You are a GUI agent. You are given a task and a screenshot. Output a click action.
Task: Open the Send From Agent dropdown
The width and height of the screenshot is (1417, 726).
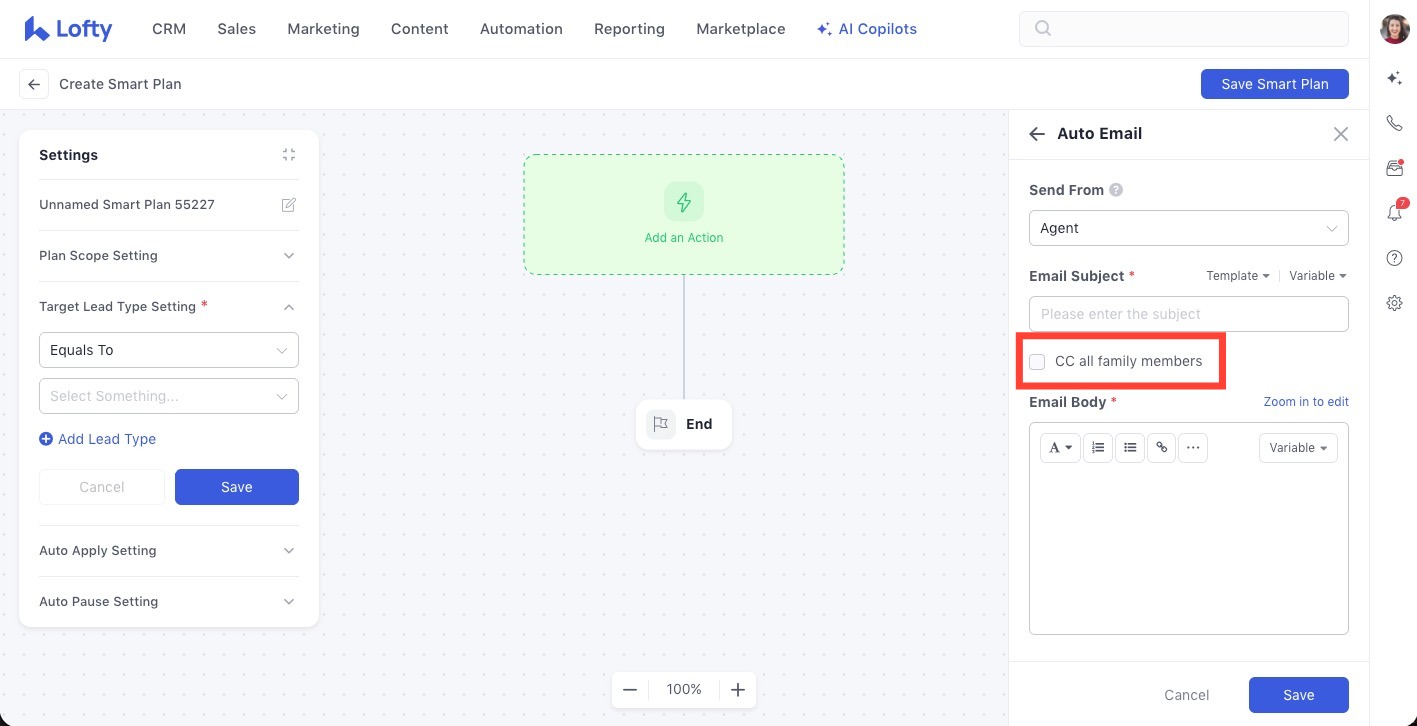[1188, 228]
